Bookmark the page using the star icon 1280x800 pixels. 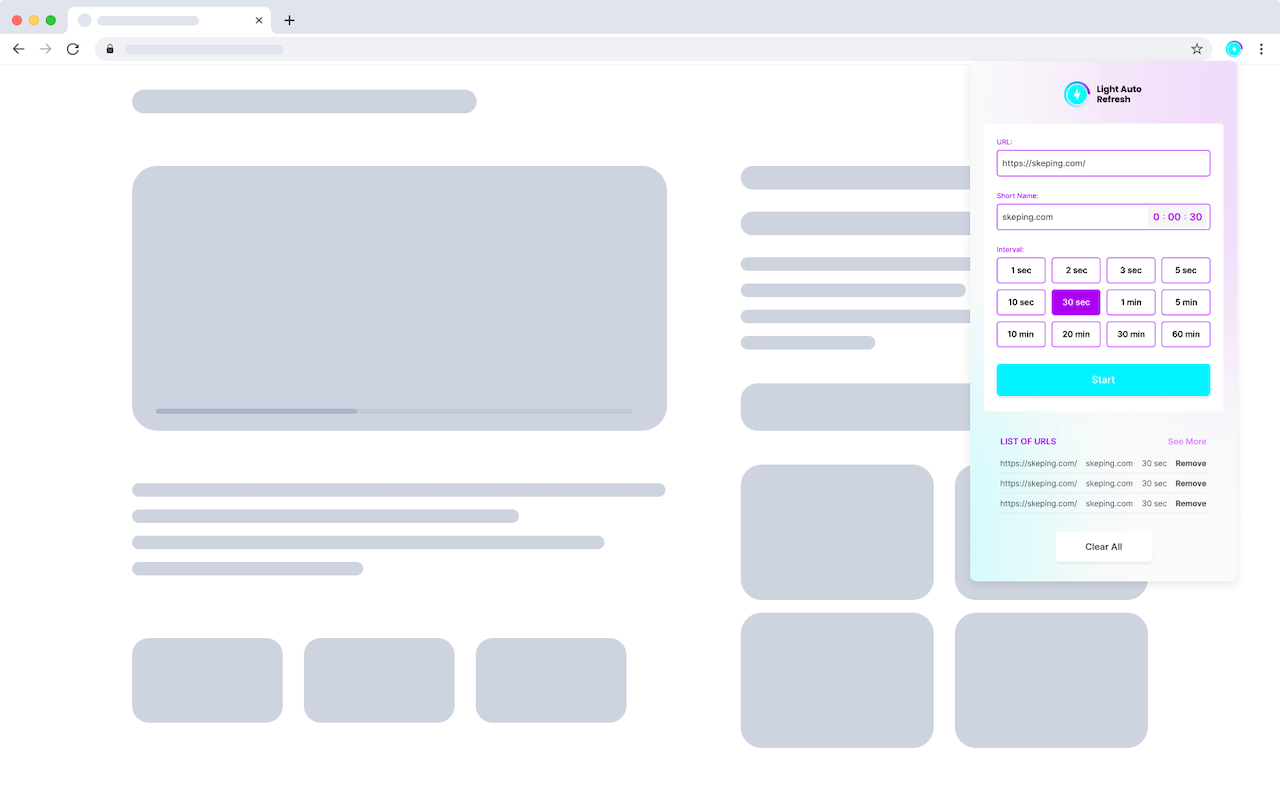click(1197, 48)
